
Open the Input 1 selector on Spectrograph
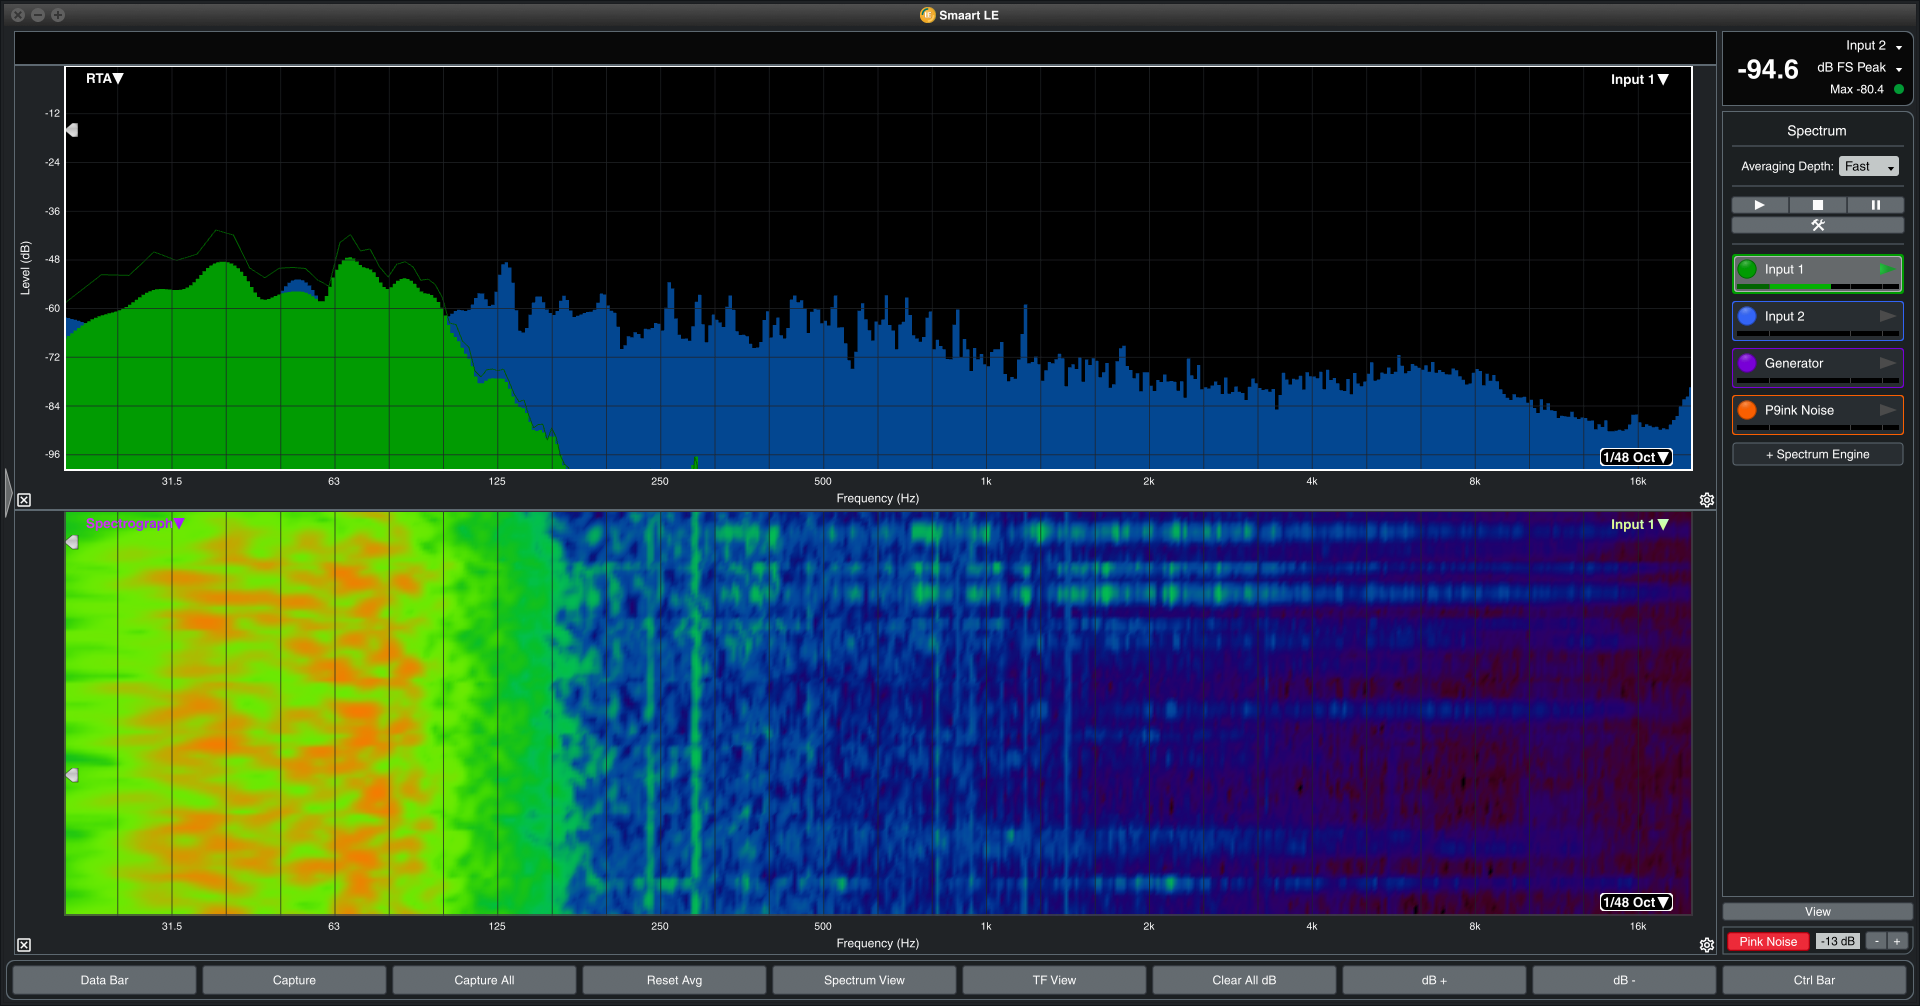click(x=1639, y=525)
